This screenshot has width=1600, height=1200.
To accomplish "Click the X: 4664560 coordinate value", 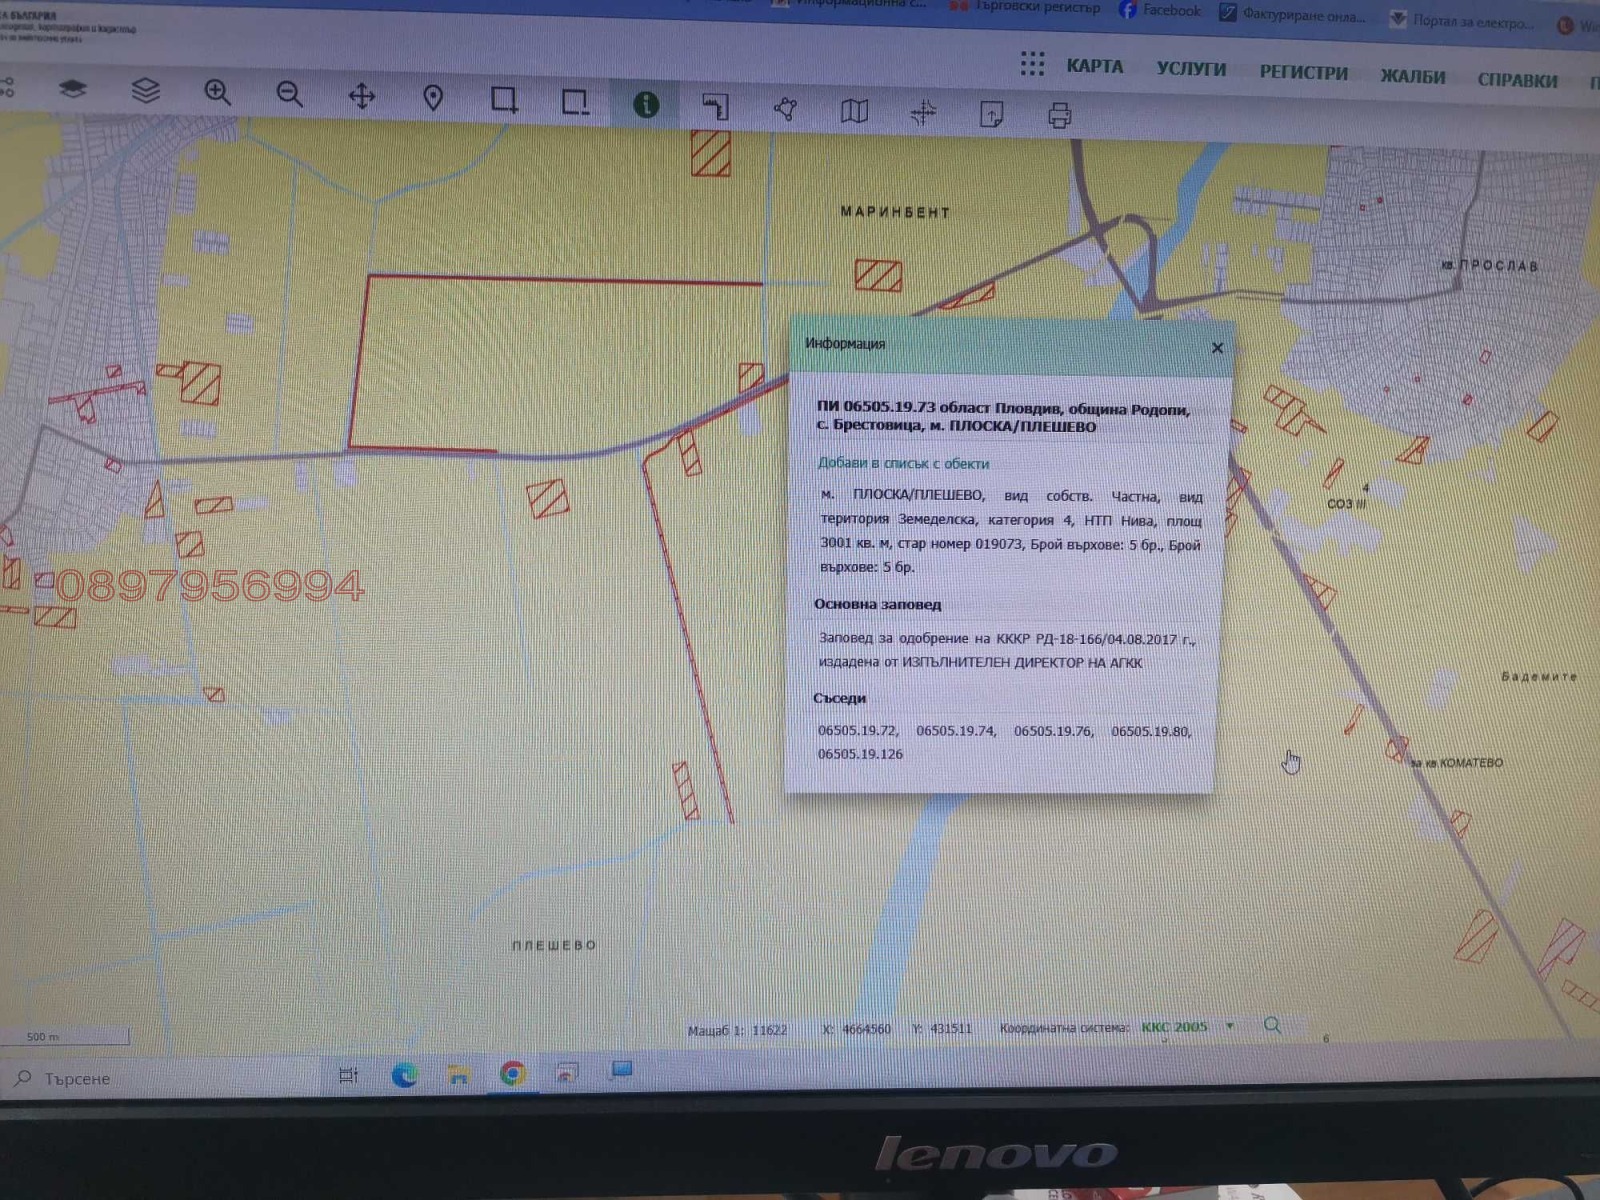I will 856,1029.
